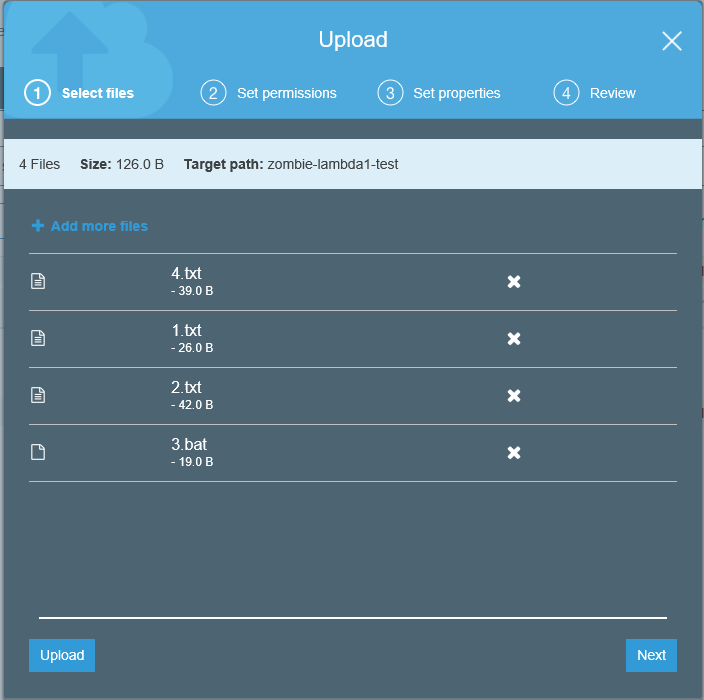Click the Add more files link

[x=99, y=226]
